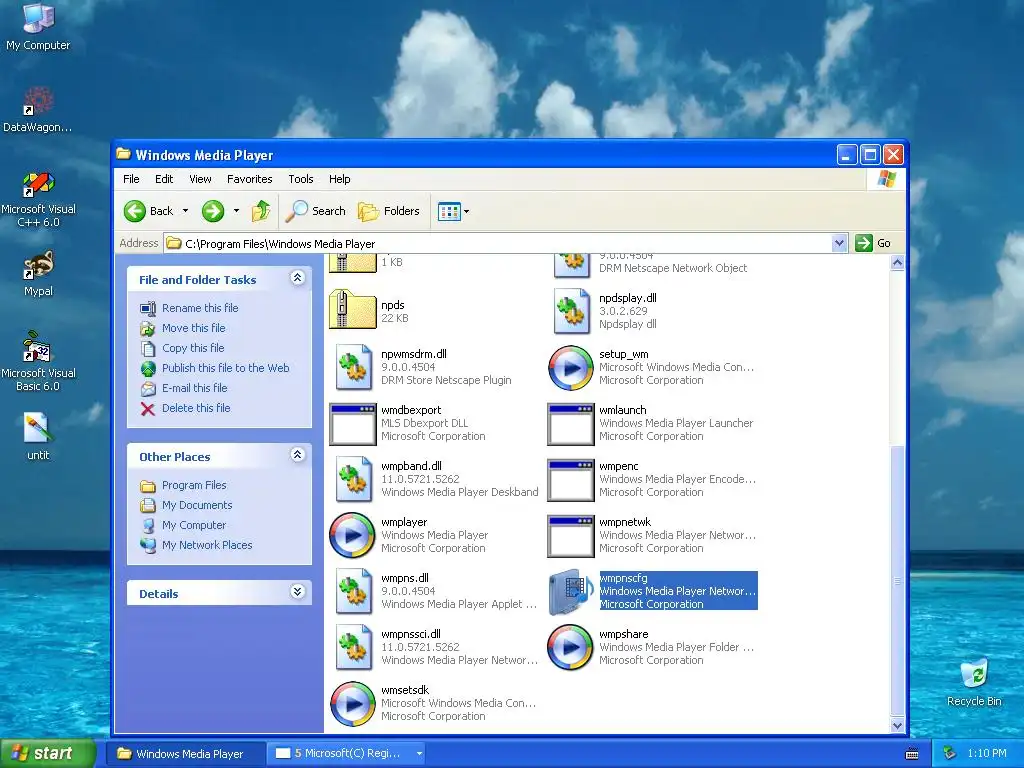
Task: Click the Views toolbar icon
Action: (449, 212)
